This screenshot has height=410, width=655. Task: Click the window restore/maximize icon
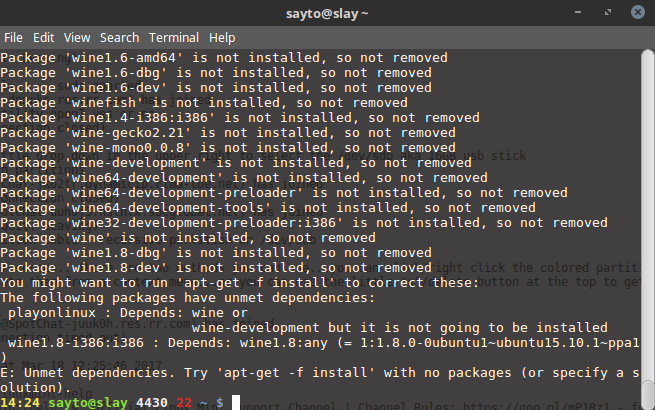[x=608, y=12]
